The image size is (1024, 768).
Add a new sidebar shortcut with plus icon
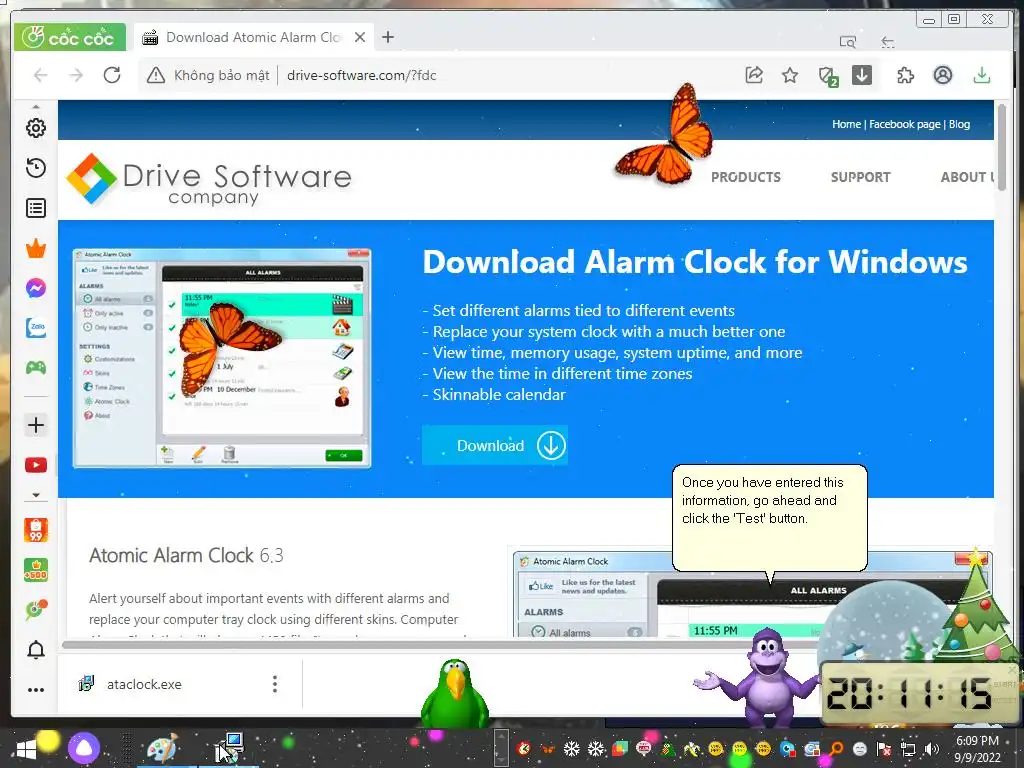[36, 425]
